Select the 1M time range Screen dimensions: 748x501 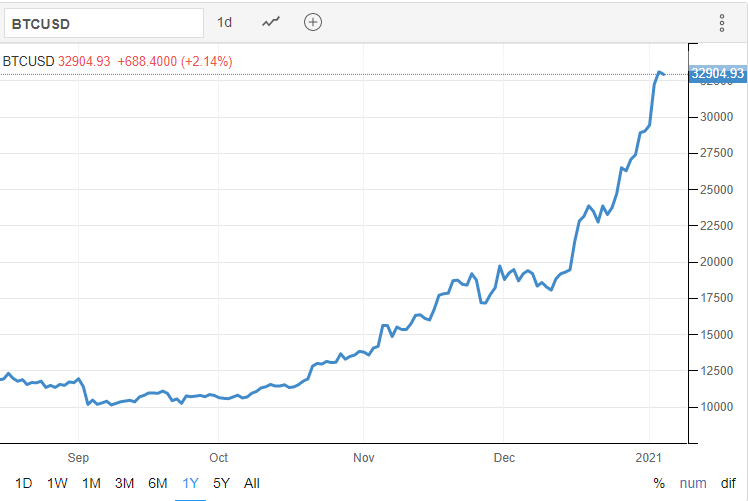[x=91, y=483]
